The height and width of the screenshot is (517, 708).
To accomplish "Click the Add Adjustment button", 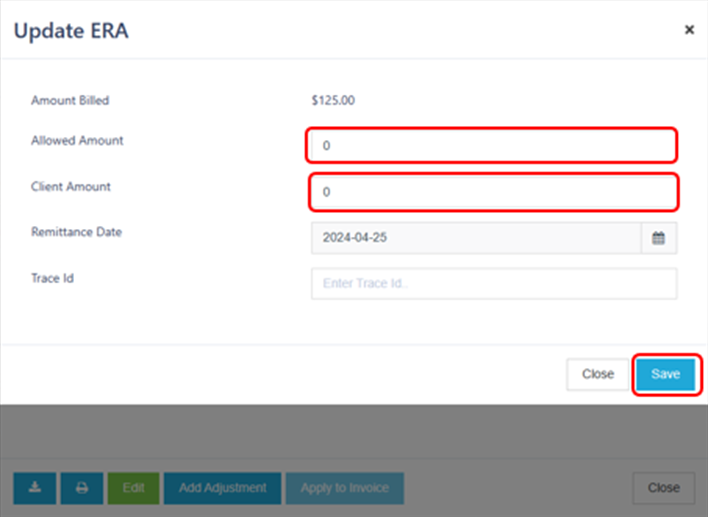I will 222,488.
